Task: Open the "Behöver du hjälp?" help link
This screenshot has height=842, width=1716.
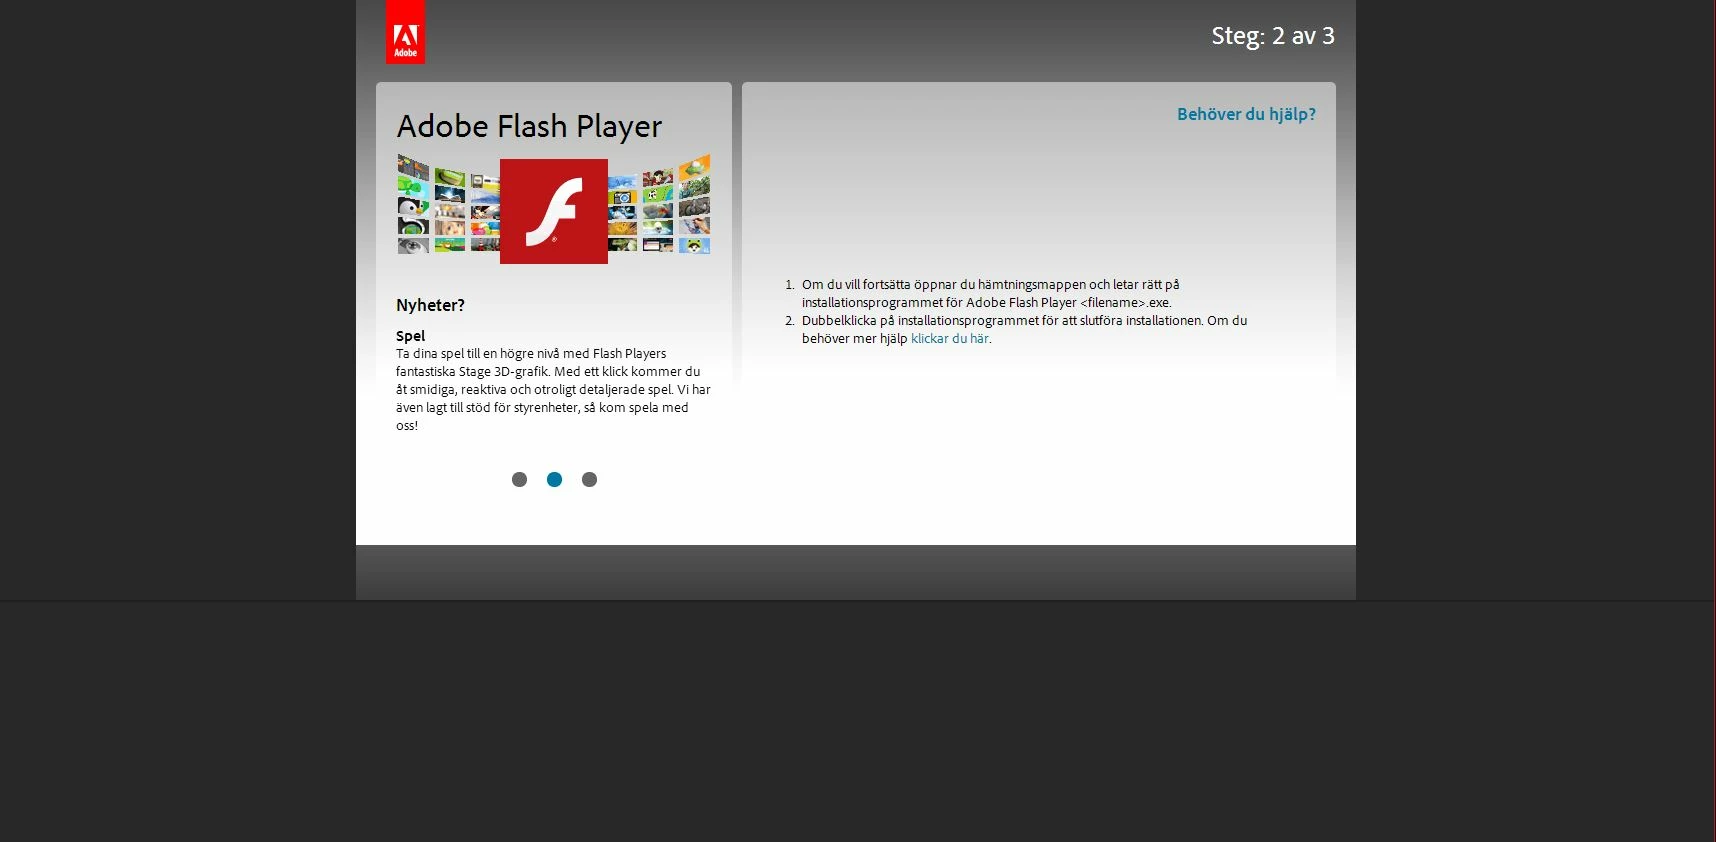Action: [1246, 114]
